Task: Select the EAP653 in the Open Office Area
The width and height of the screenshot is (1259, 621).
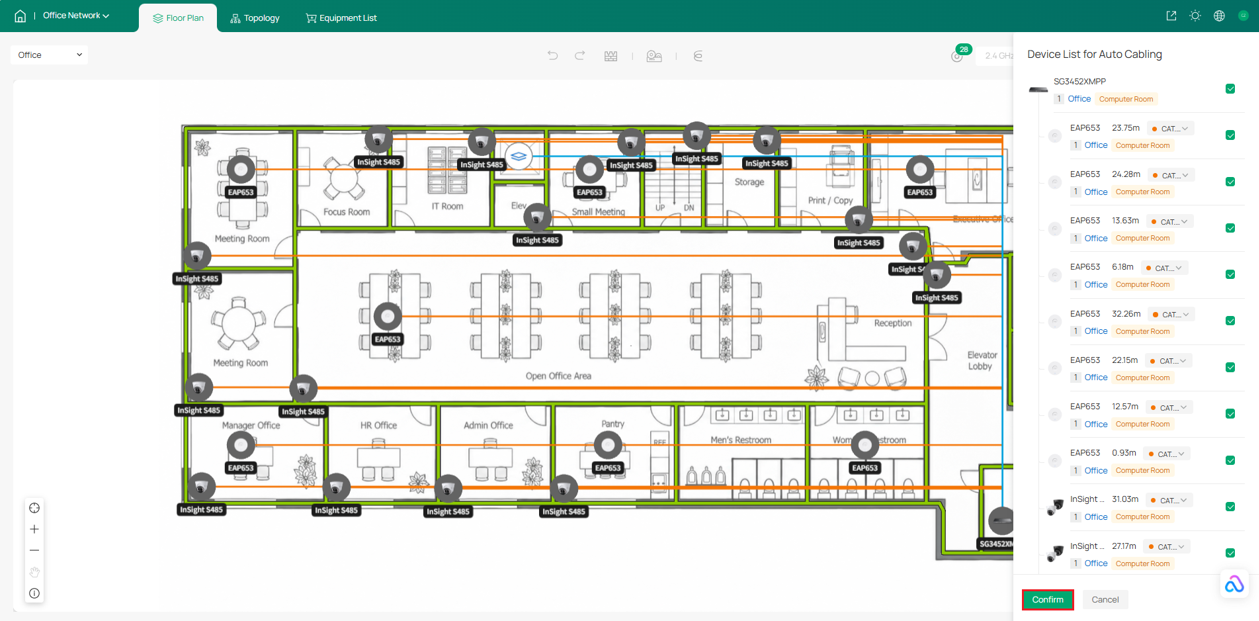Action: (x=388, y=317)
